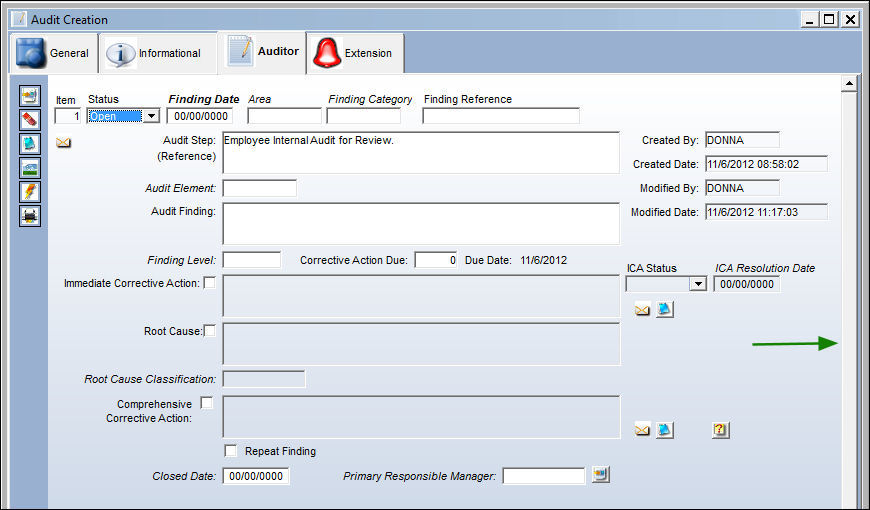The height and width of the screenshot is (510, 870).
Task: Click the Immediate Corrective Action text area
Action: pyautogui.click(x=421, y=296)
